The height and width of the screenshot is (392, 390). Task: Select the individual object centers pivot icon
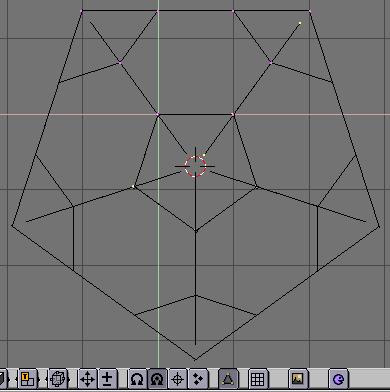198,379
